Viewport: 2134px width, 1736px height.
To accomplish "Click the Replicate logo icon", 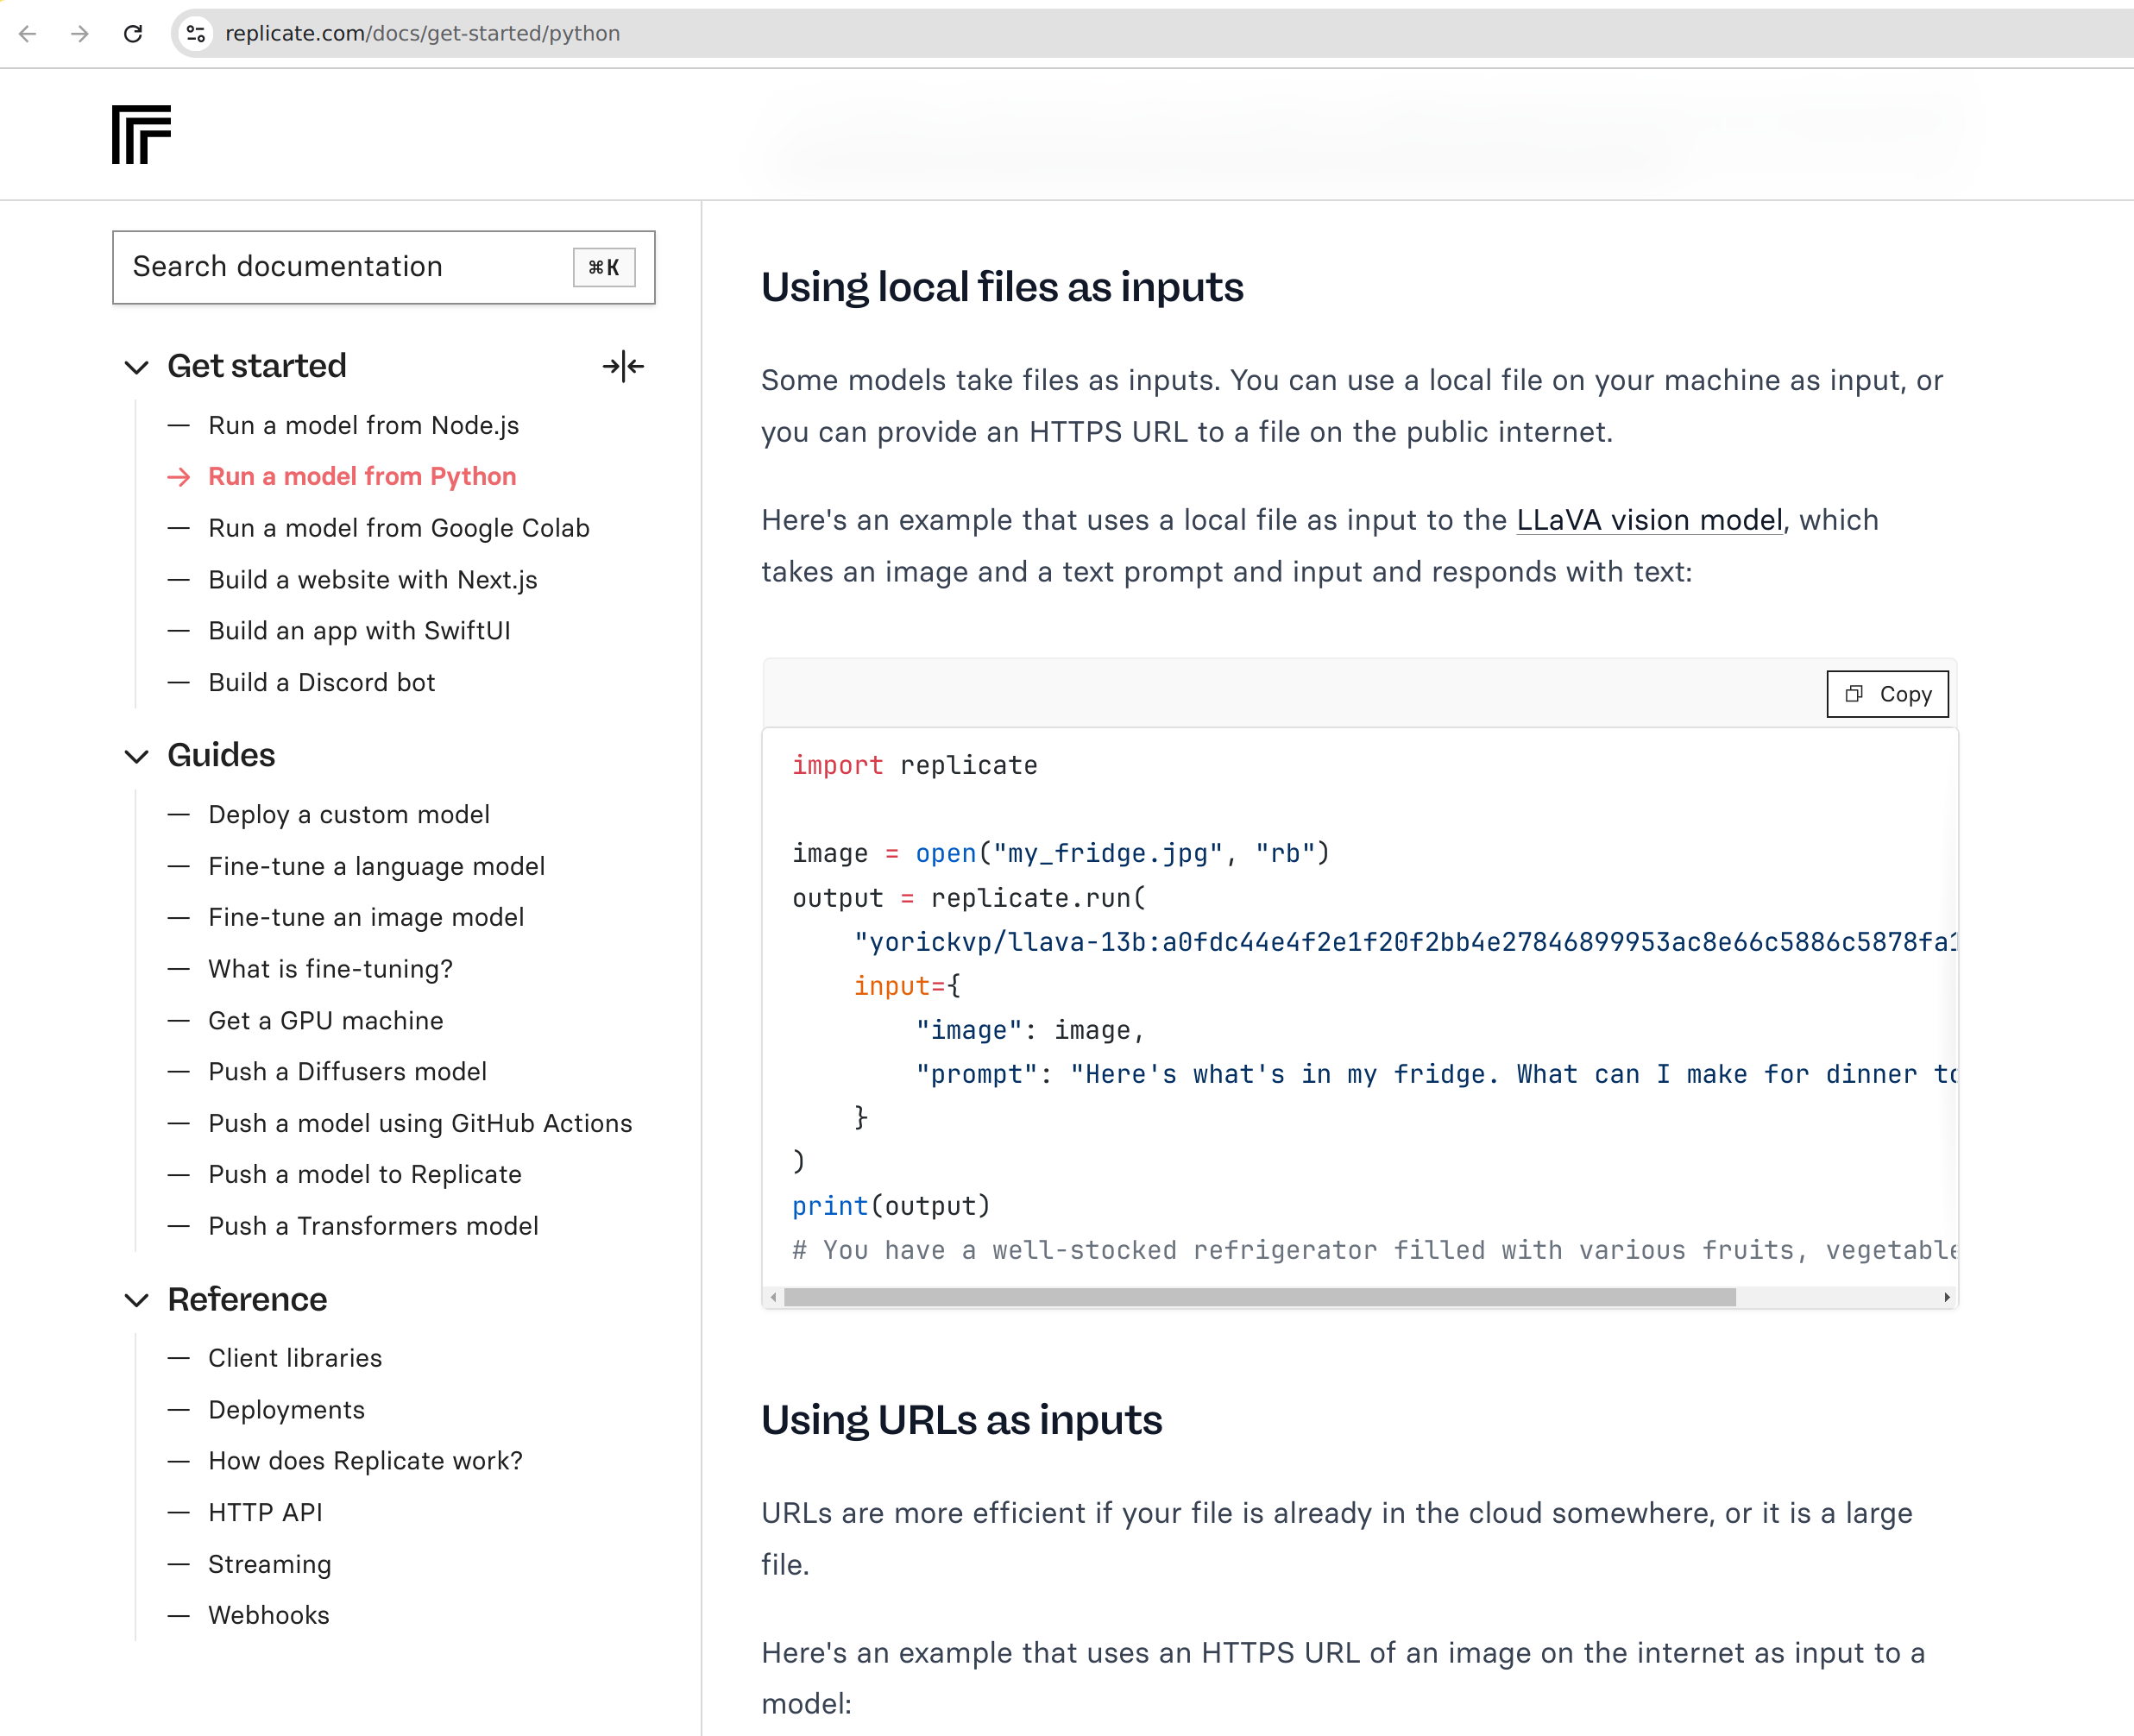I will 141,134.
